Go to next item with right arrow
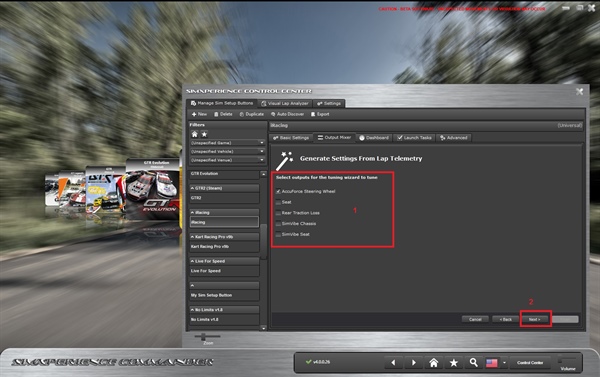600x377 pixels. tap(413, 362)
